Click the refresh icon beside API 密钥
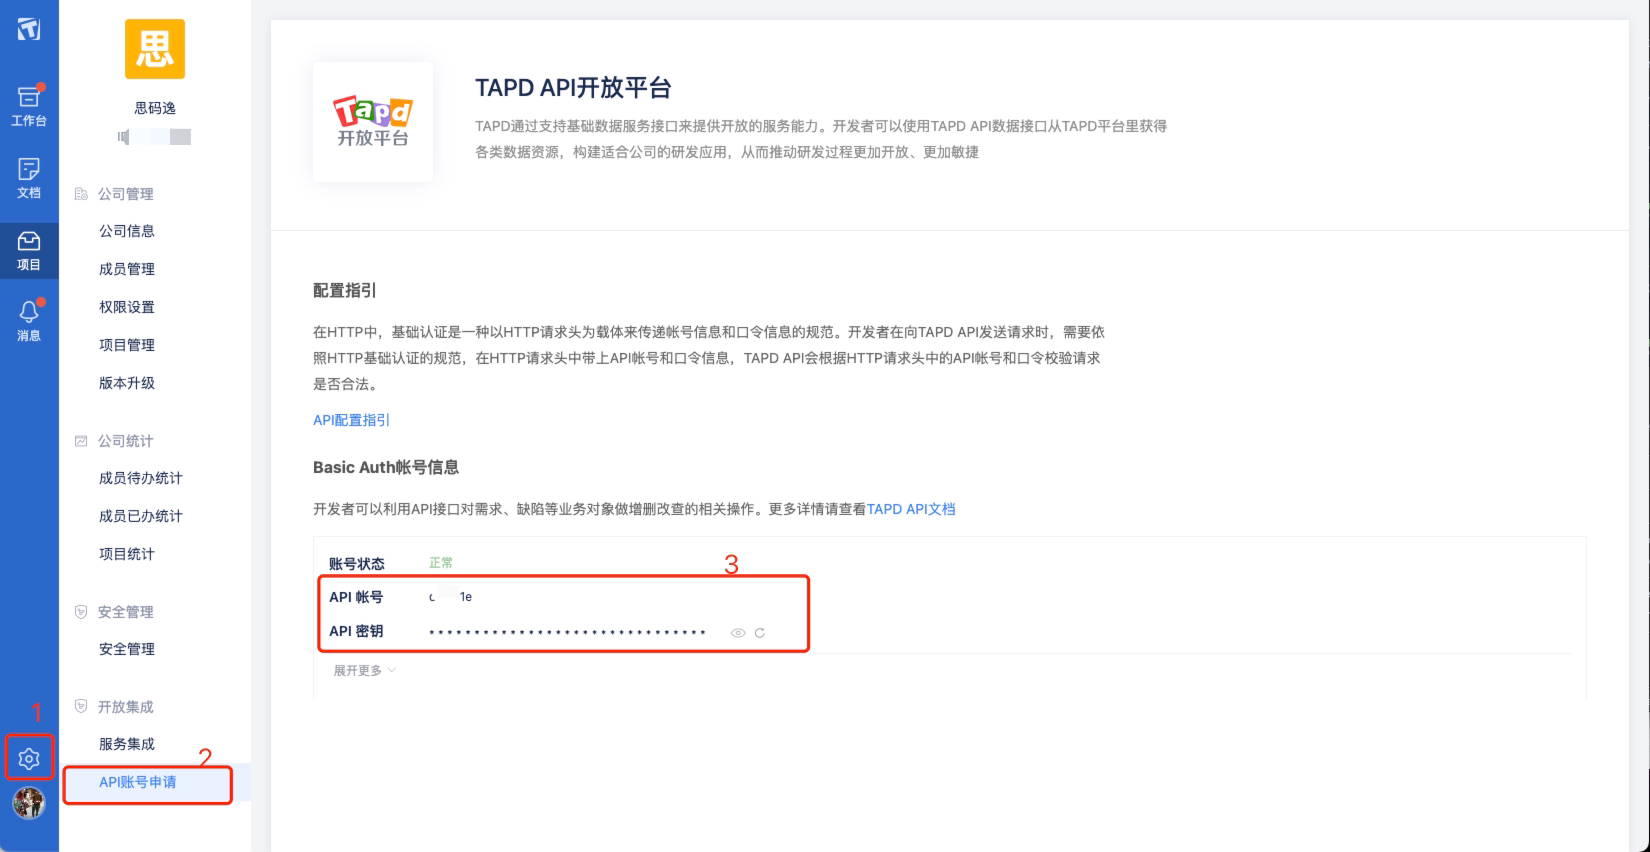Image resolution: width=1650 pixels, height=852 pixels. pos(760,633)
